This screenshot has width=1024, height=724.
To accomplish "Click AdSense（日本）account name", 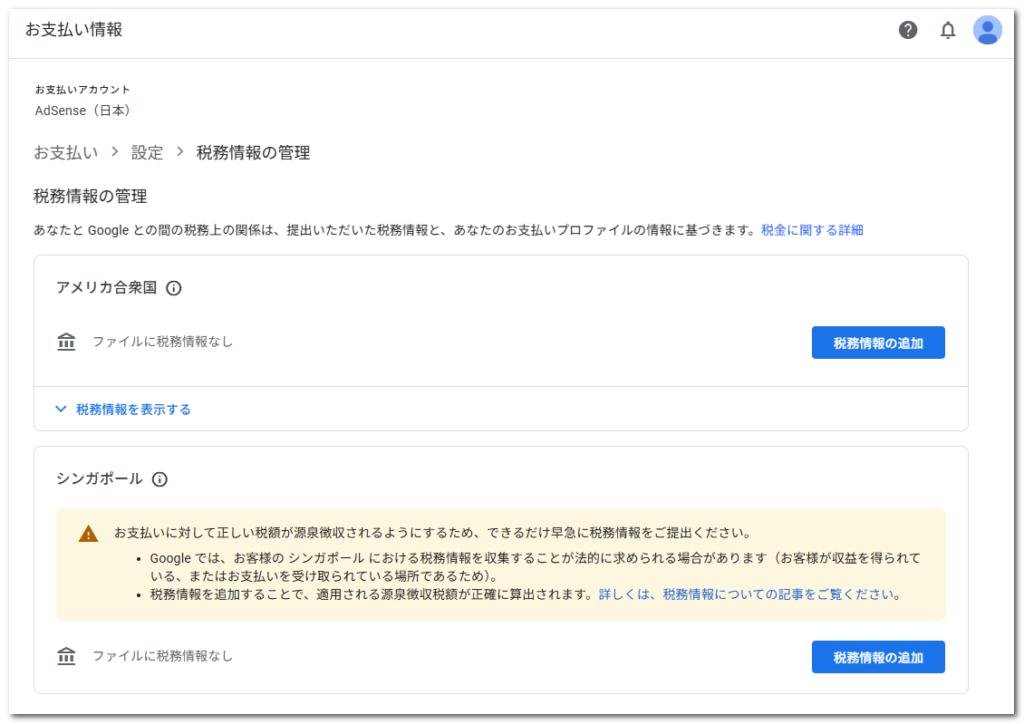I will click(x=84, y=110).
